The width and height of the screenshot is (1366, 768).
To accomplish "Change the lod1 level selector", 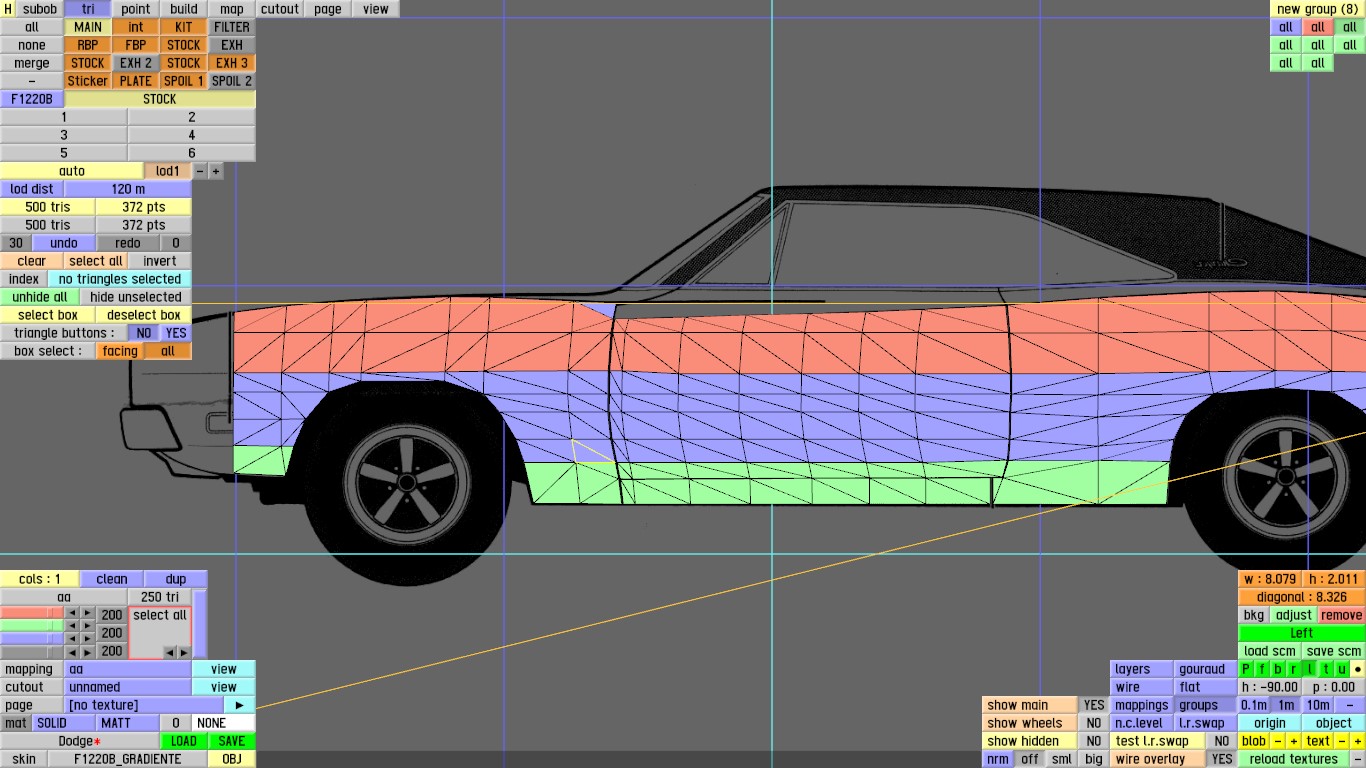I will click(x=167, y=171).
